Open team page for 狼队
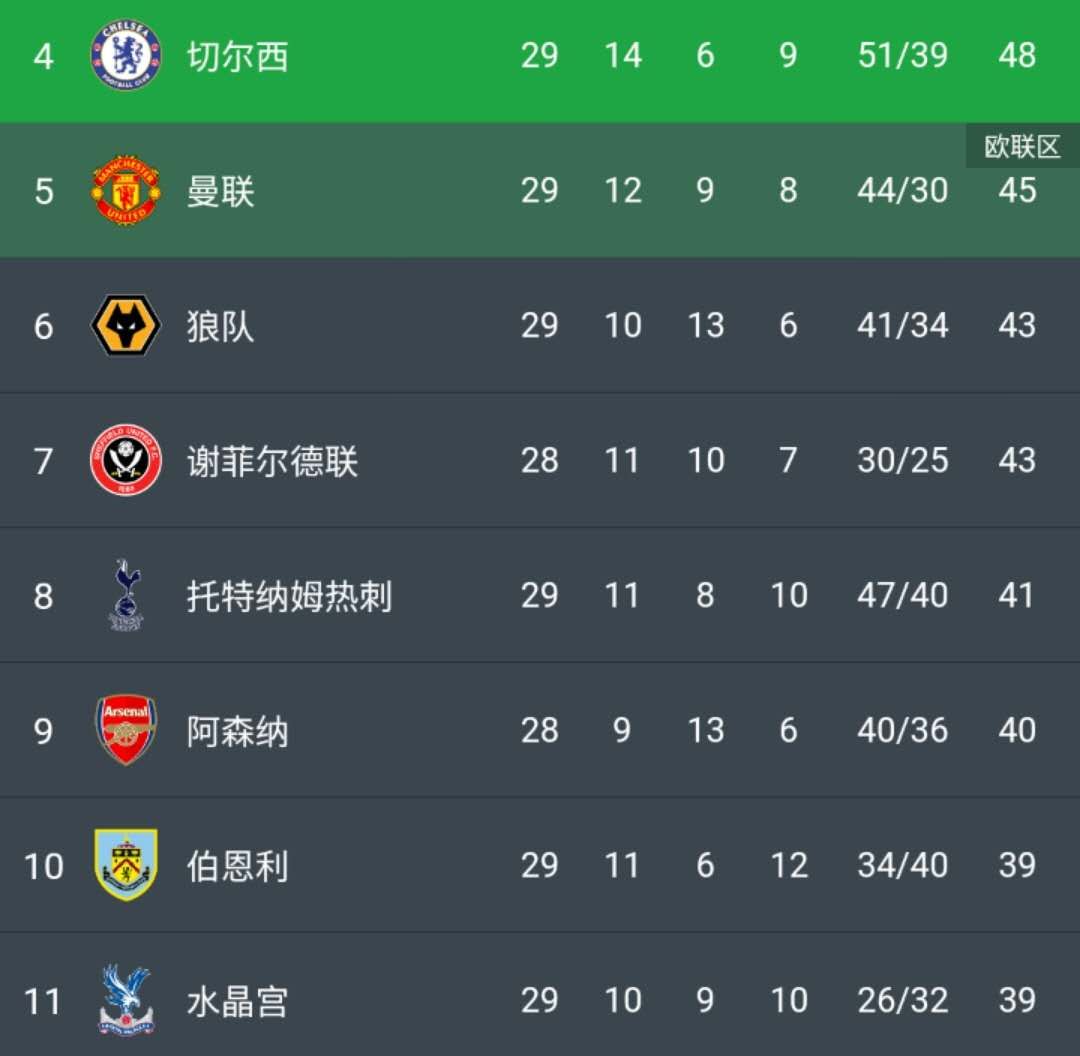This screenshot has width=1080, height=1056. tap(220, 326)
